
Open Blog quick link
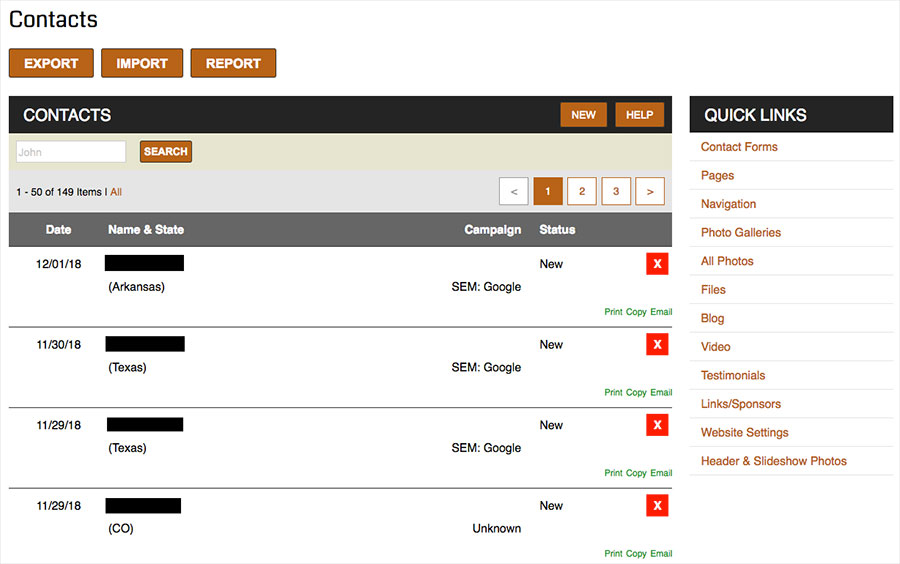712,318
